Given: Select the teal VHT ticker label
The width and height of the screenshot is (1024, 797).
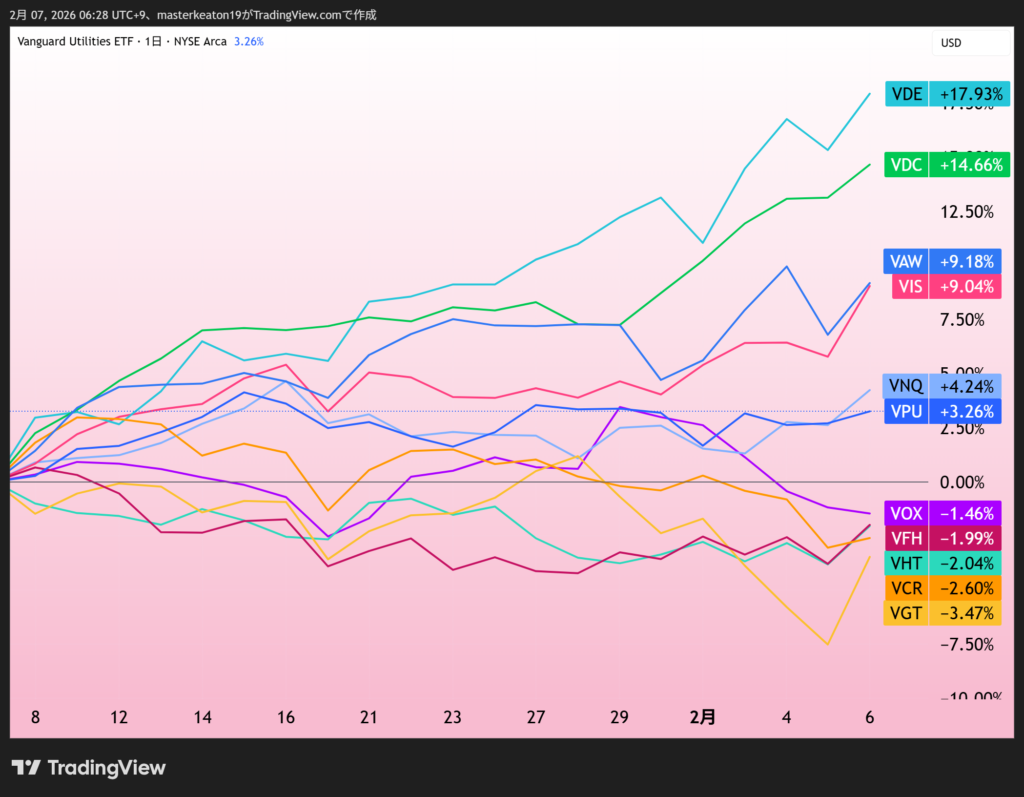Looking at the screenshot, I should (x=907, y=563).
